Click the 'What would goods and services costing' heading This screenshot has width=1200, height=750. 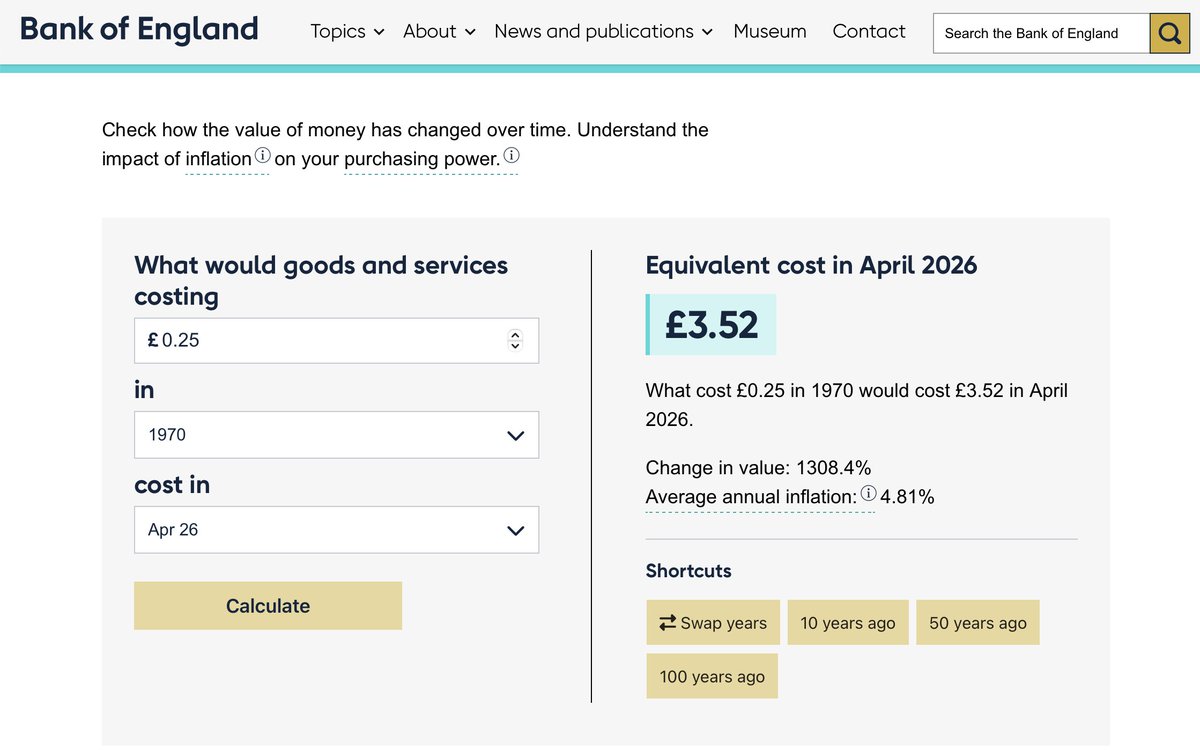tap(321, 281)
